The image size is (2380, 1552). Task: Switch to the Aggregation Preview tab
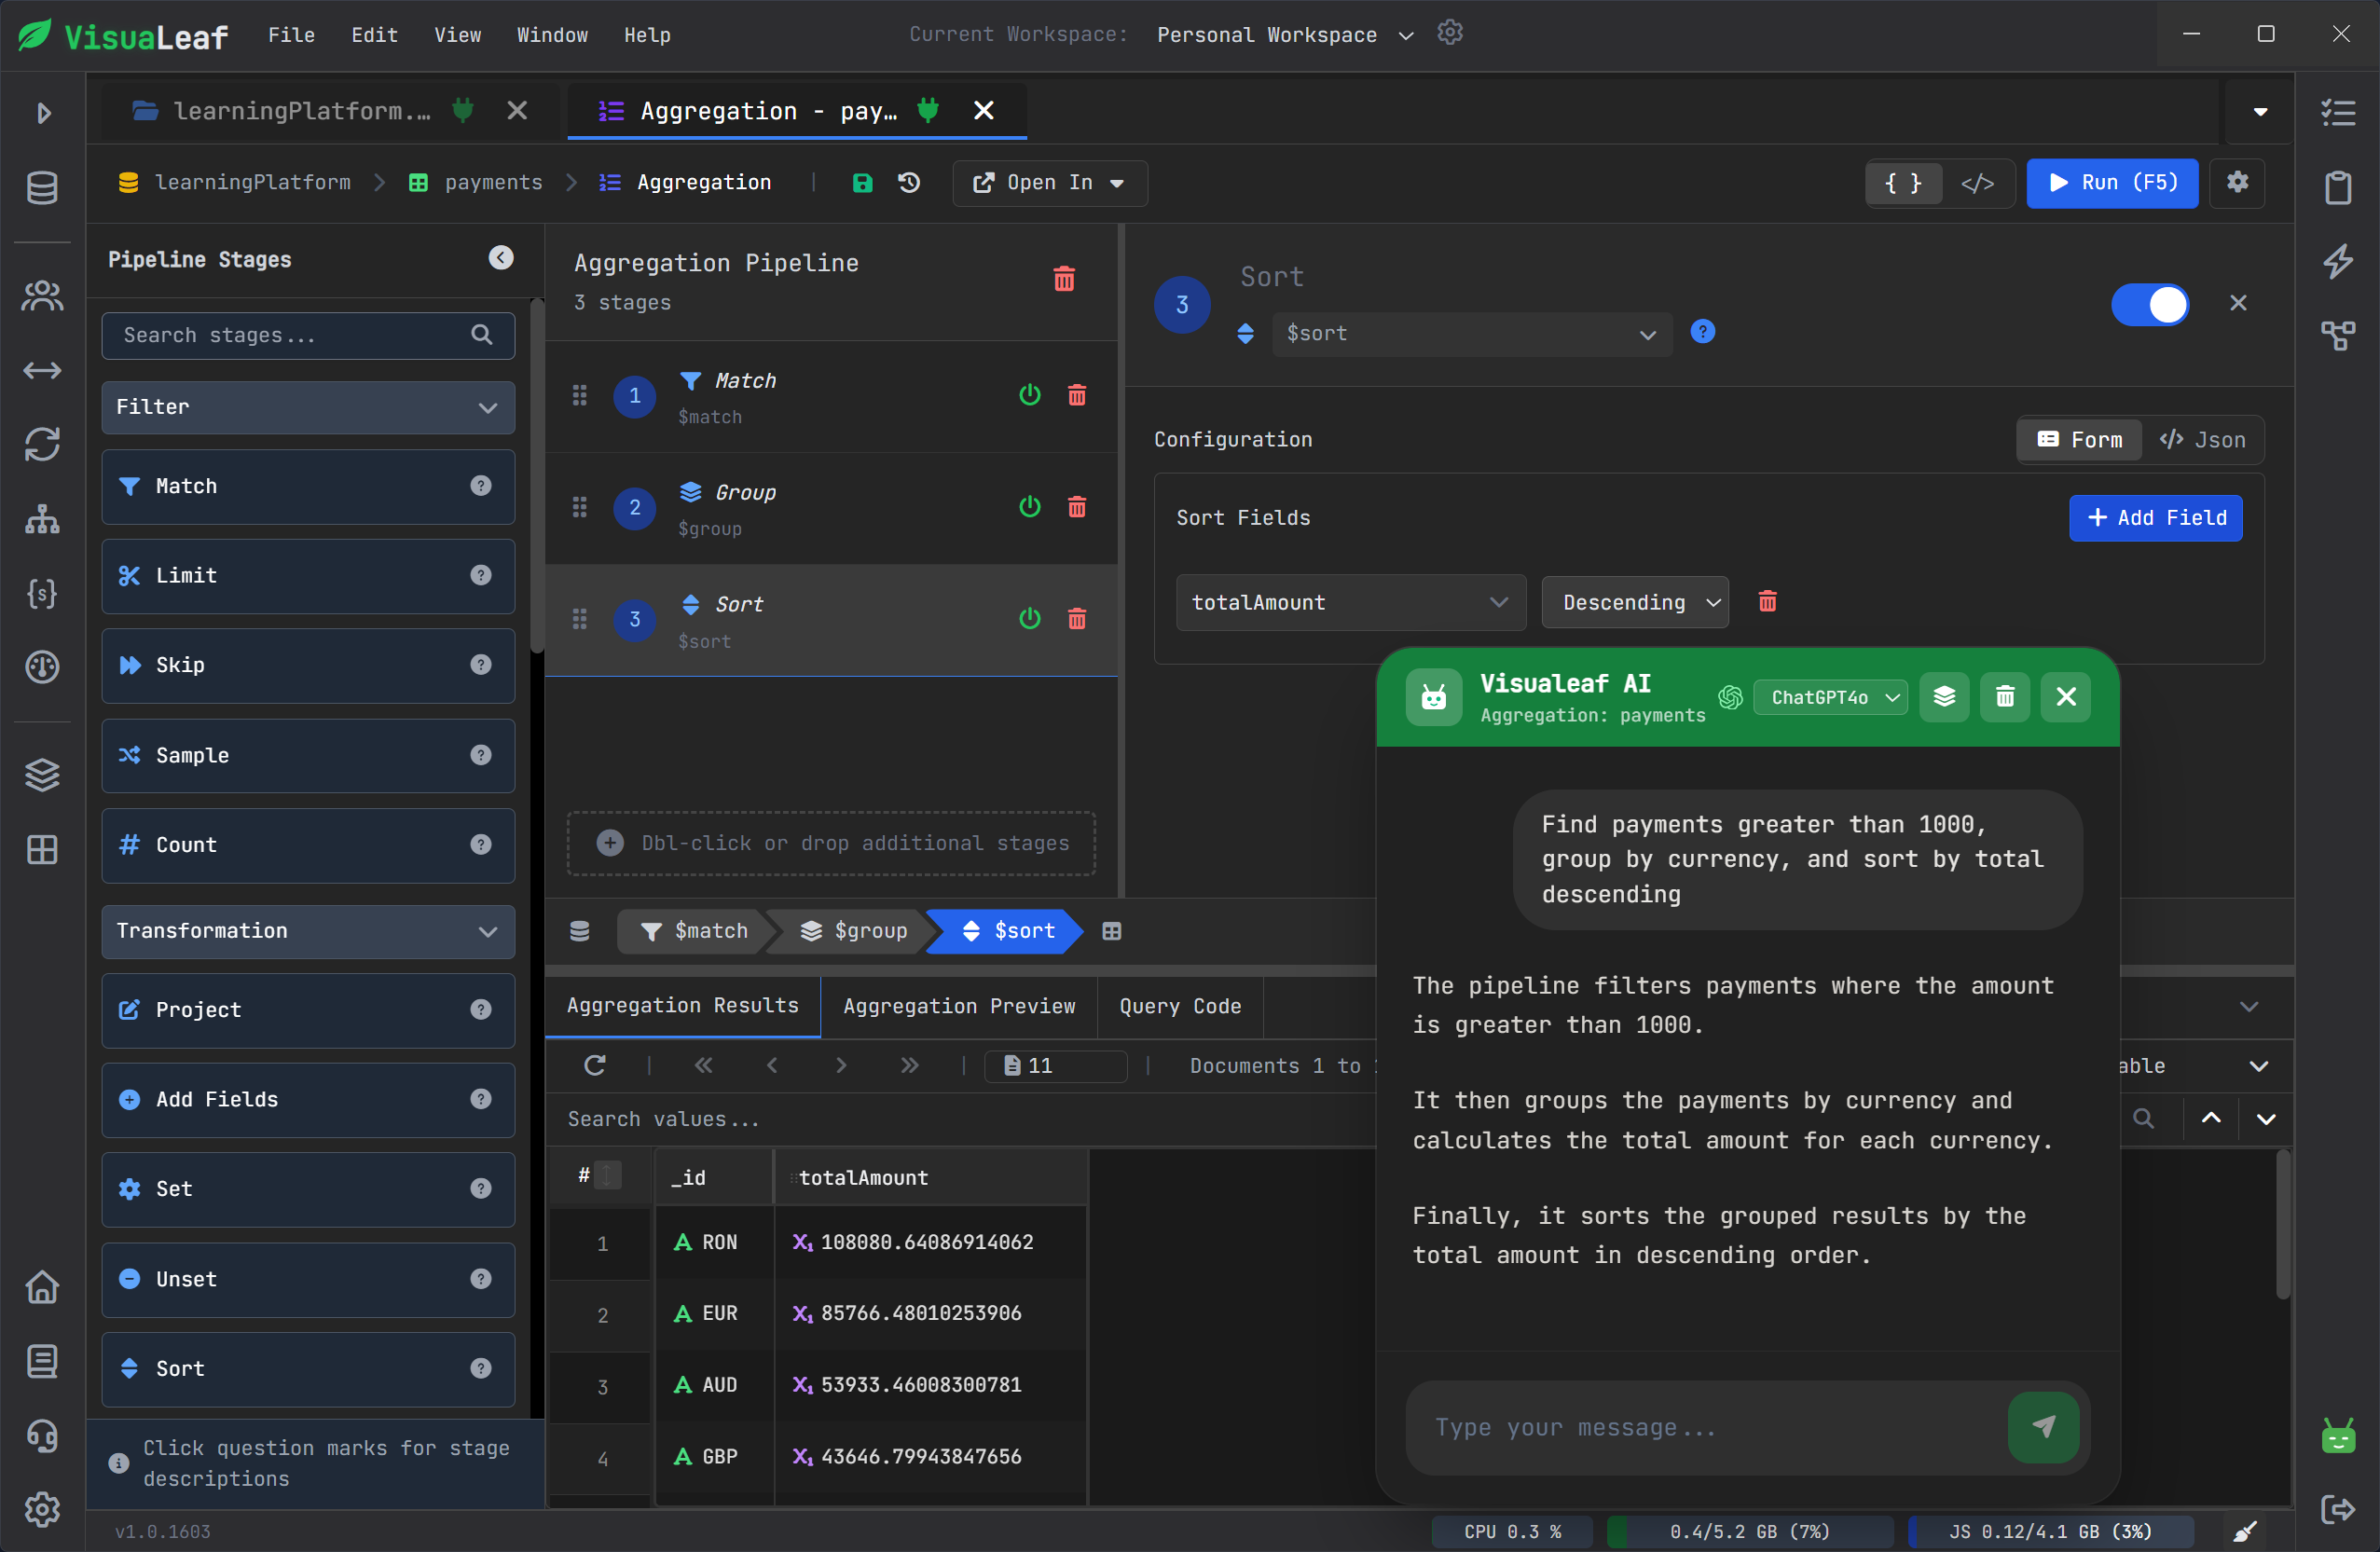(x=958, y=1006)
